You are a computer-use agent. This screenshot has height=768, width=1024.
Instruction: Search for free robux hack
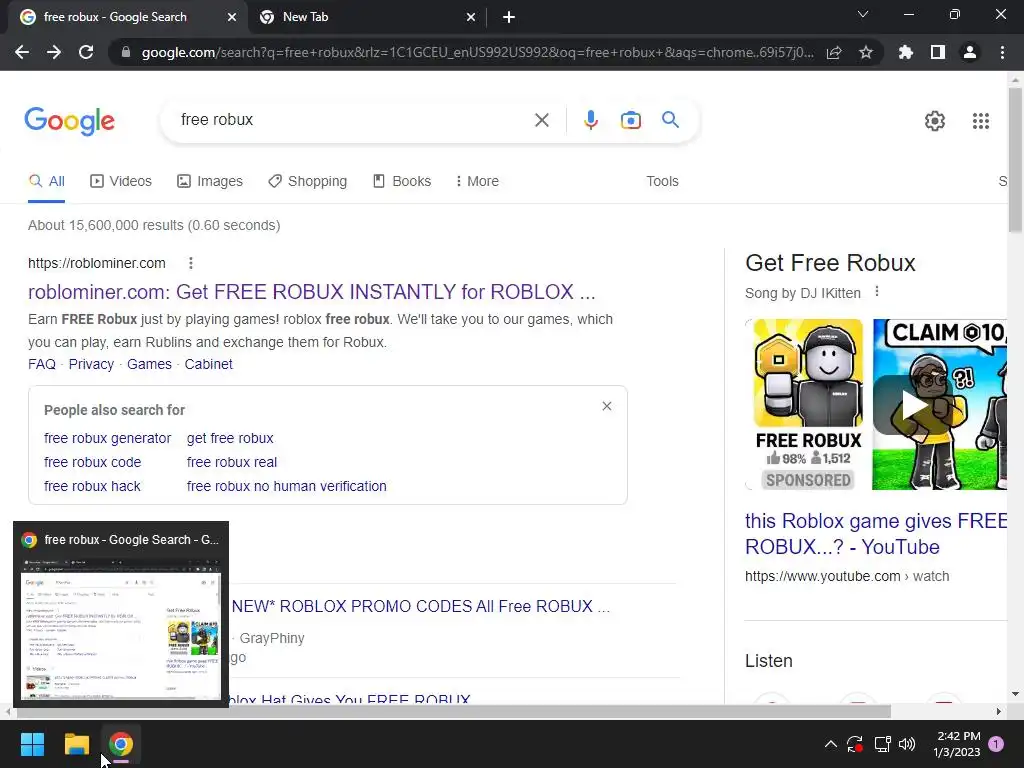point(92,487)
